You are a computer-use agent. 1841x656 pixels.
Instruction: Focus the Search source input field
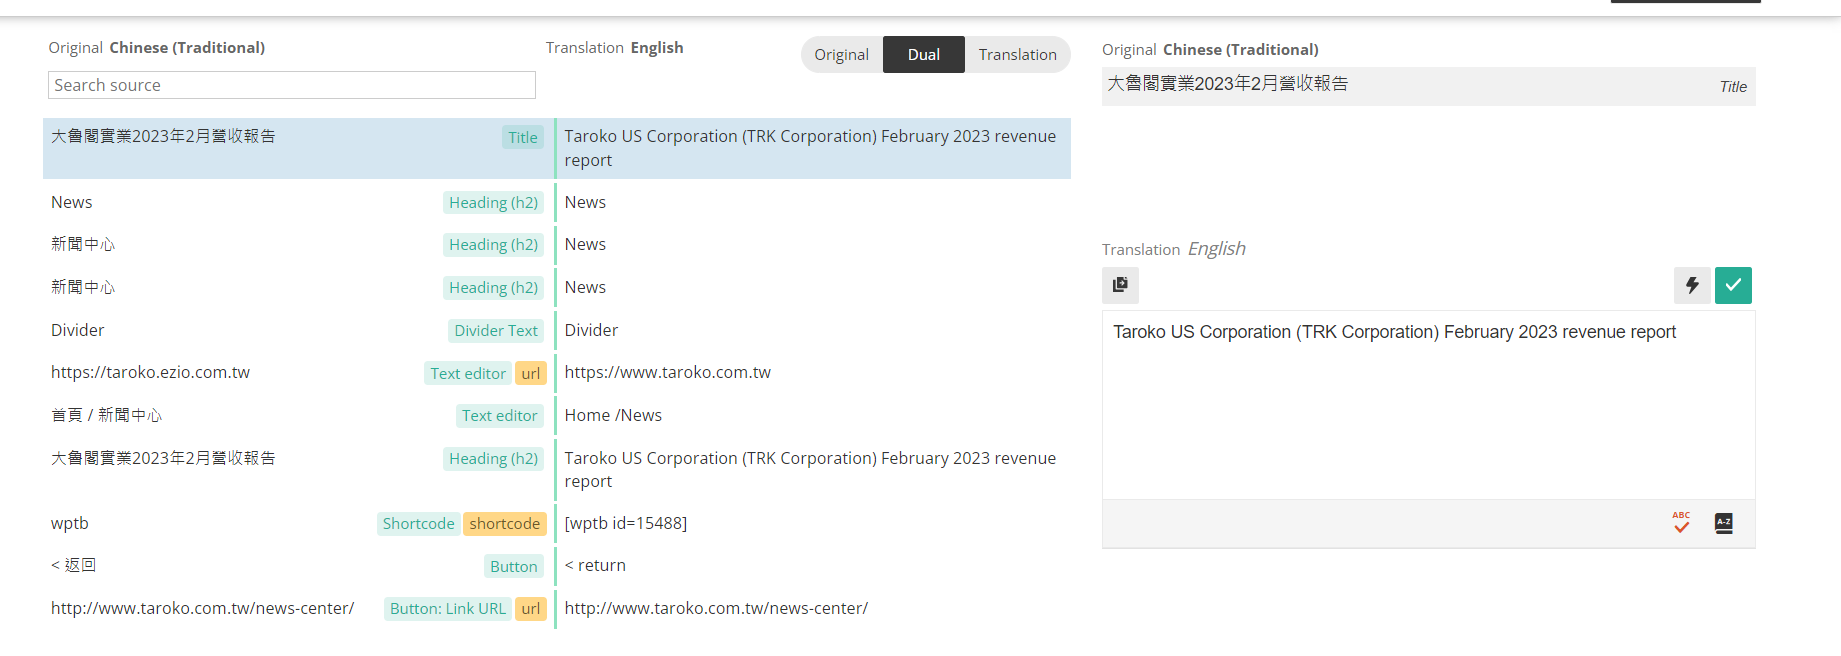(x=292, y=85)
